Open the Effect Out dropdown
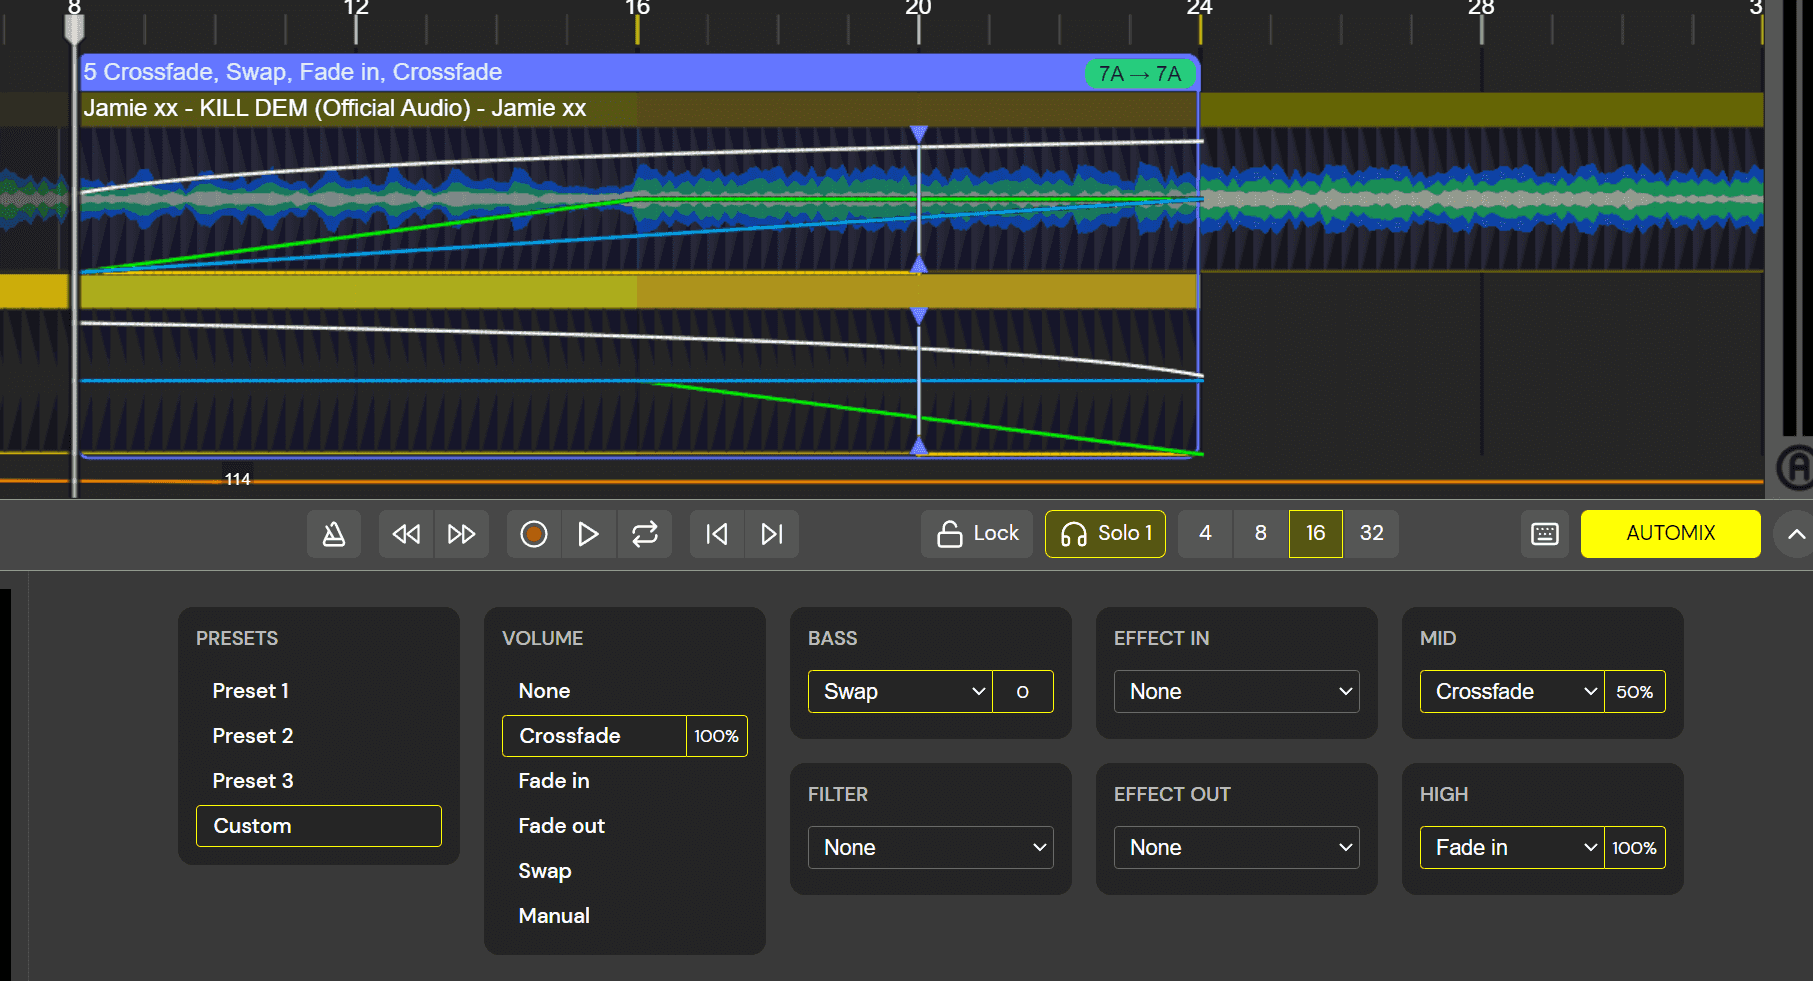The image size is (1813, 981). click(x=1237, y=848)
